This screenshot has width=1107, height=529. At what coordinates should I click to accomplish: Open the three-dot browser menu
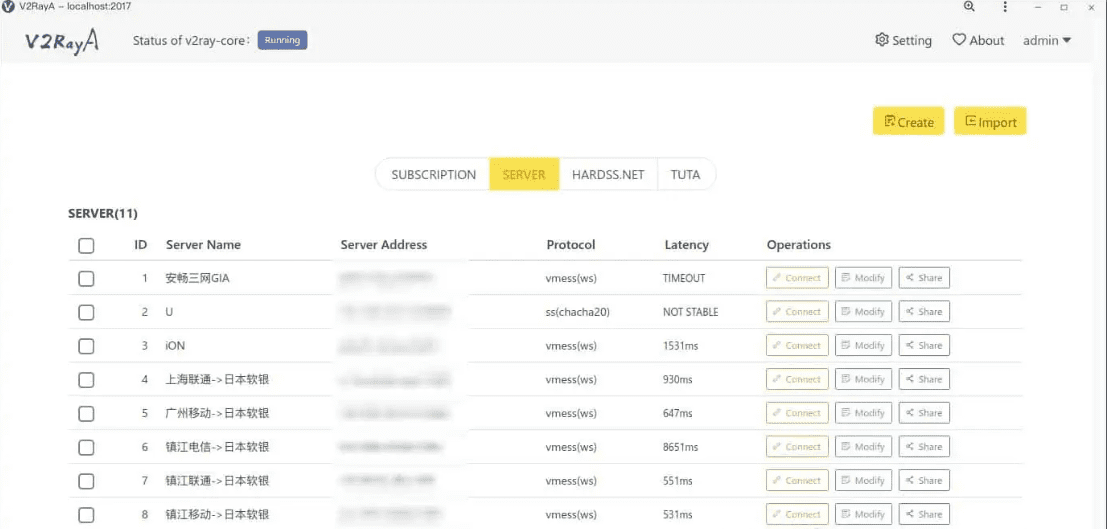[x=1005, y=7]
